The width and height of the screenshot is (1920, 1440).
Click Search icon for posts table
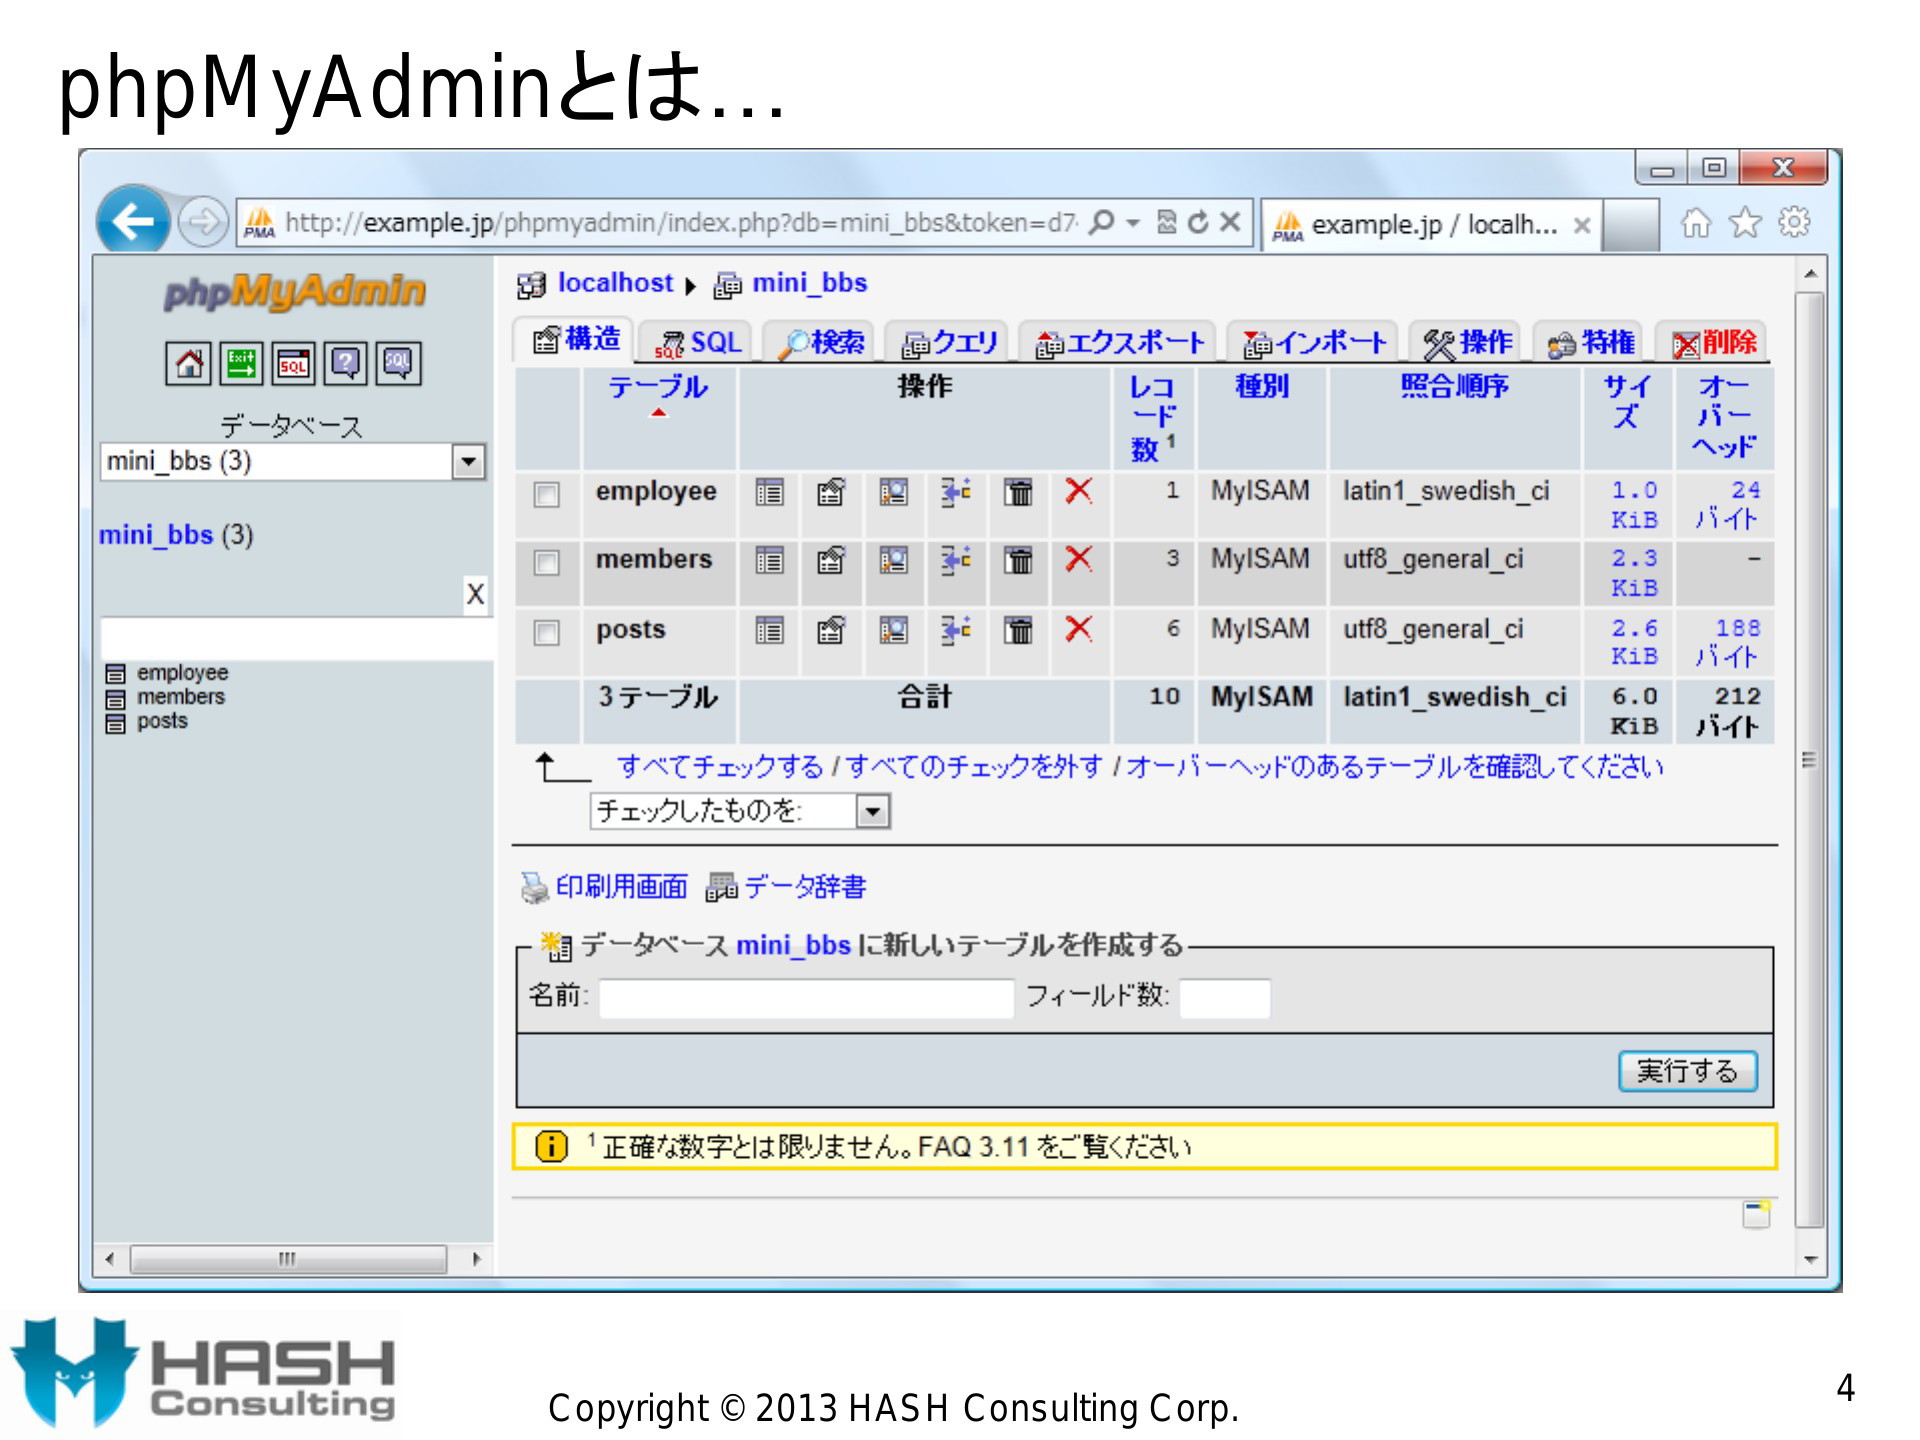pos(893,630)
